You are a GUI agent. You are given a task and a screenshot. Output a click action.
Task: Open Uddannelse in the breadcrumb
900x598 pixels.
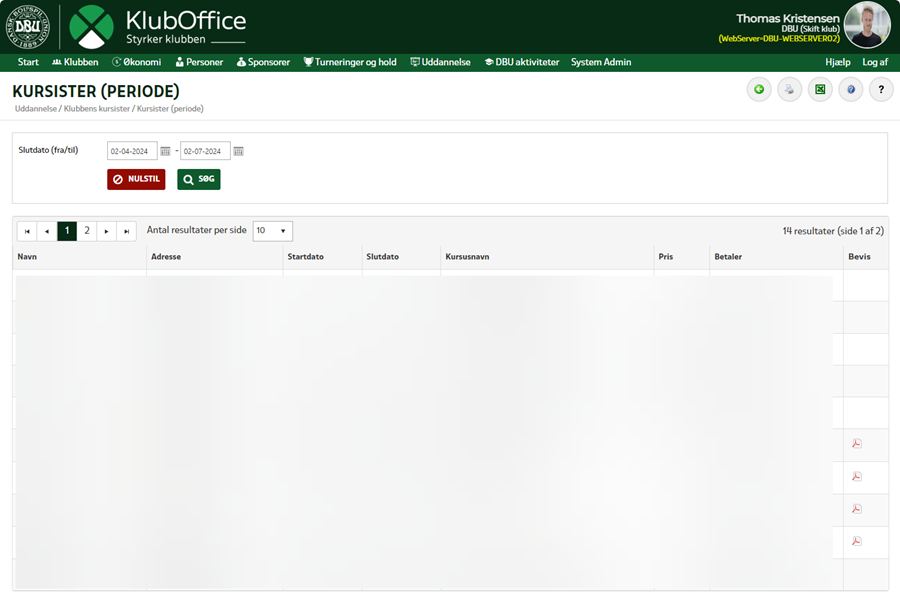tap(36, 108)
